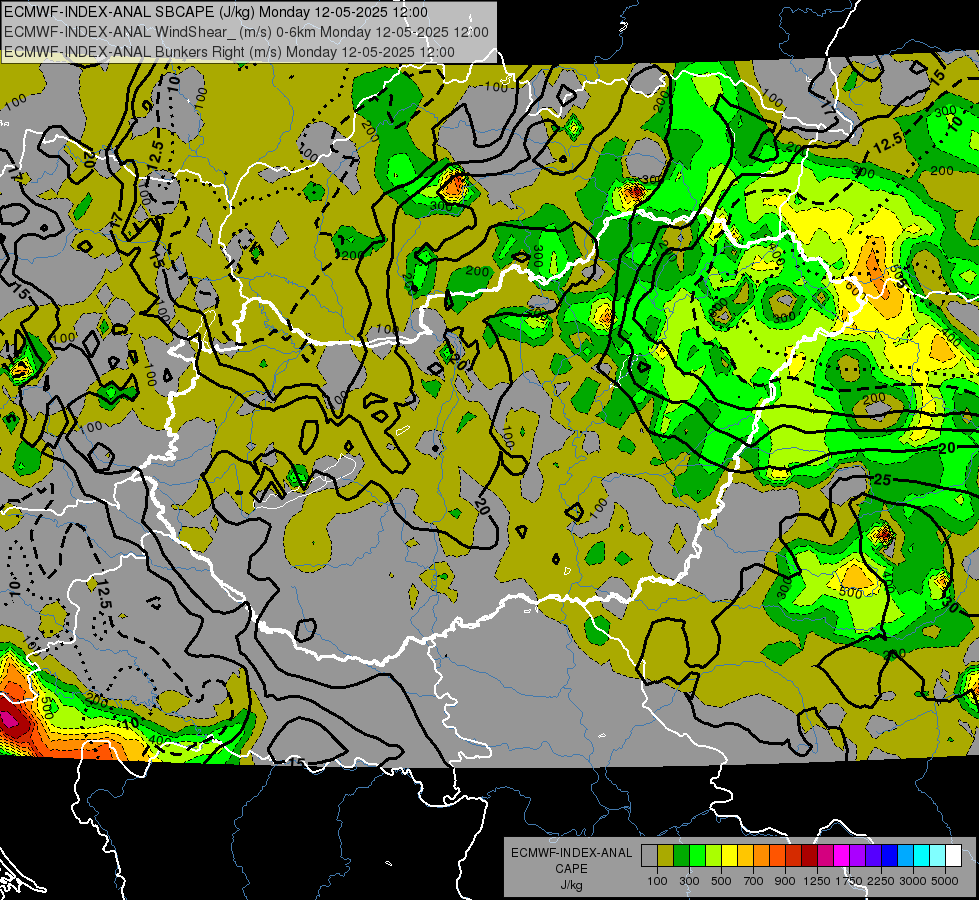The height and width of the screenshot is (900, 979).
Task: Click the "1750" legend scale value
Action: point(849,881)
